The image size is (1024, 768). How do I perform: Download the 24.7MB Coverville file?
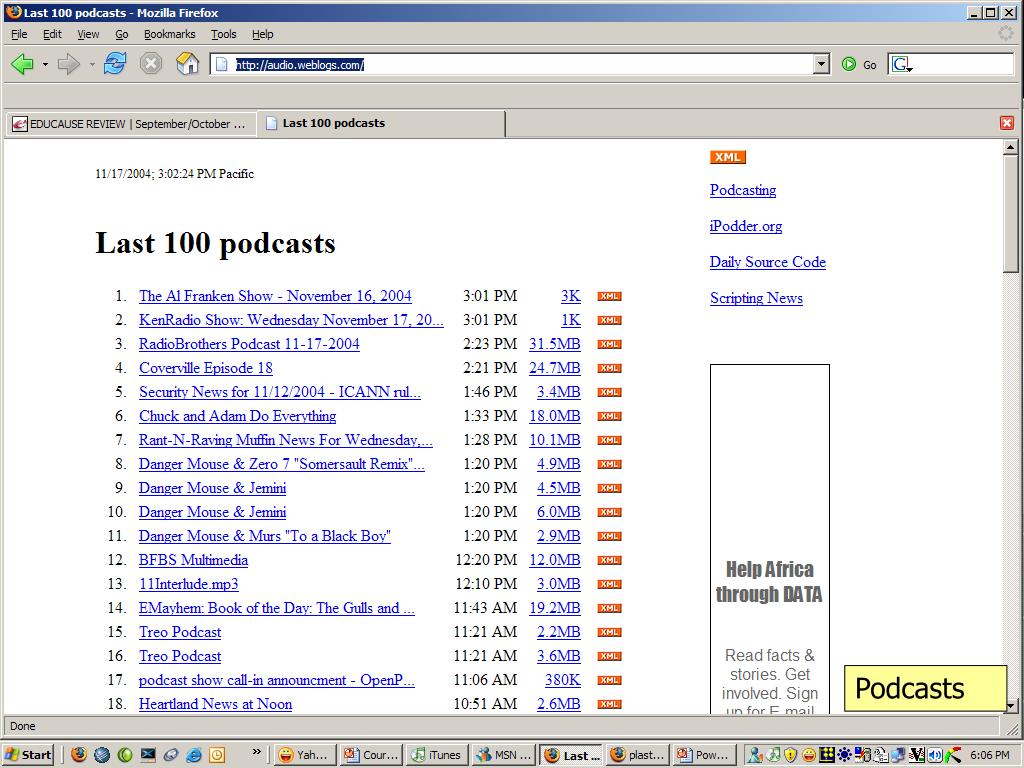[x=554, y=368]
